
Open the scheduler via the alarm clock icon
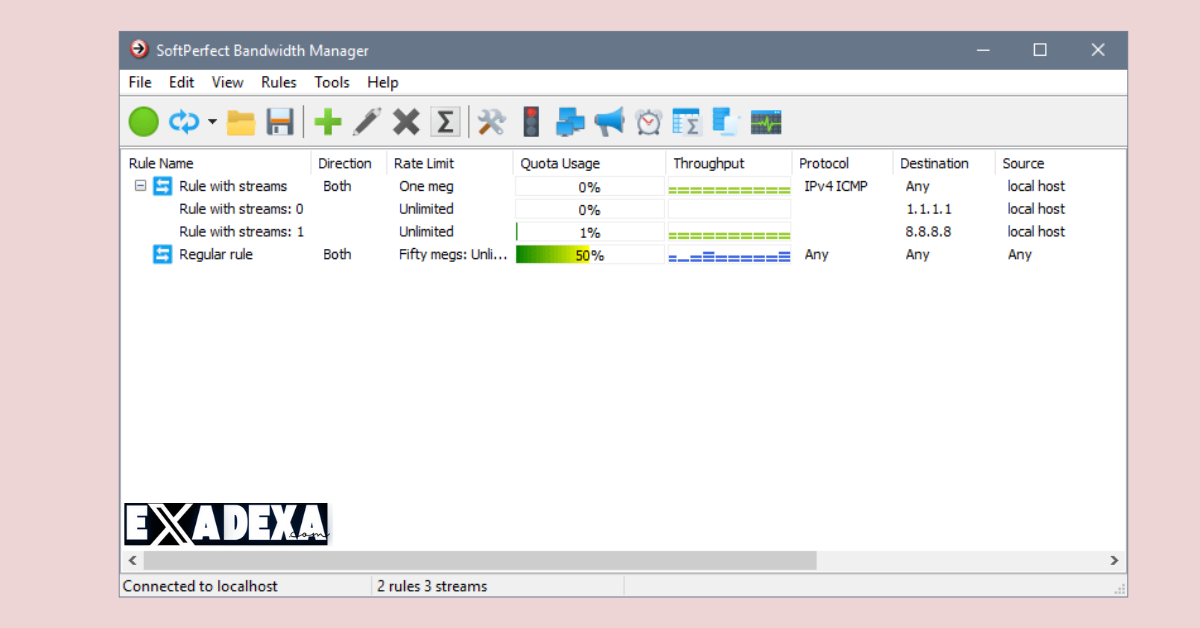pyautogui.click(x=647, y=121)
